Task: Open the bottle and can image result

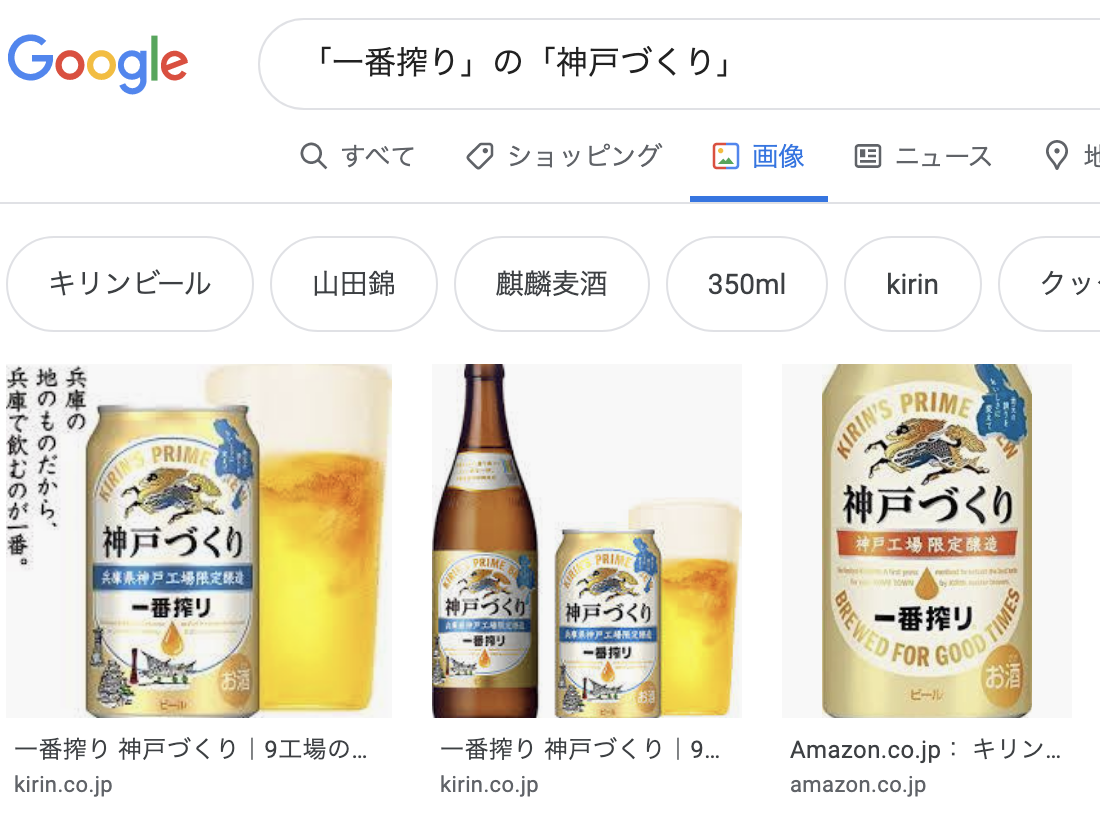Action: pos(586,540)
